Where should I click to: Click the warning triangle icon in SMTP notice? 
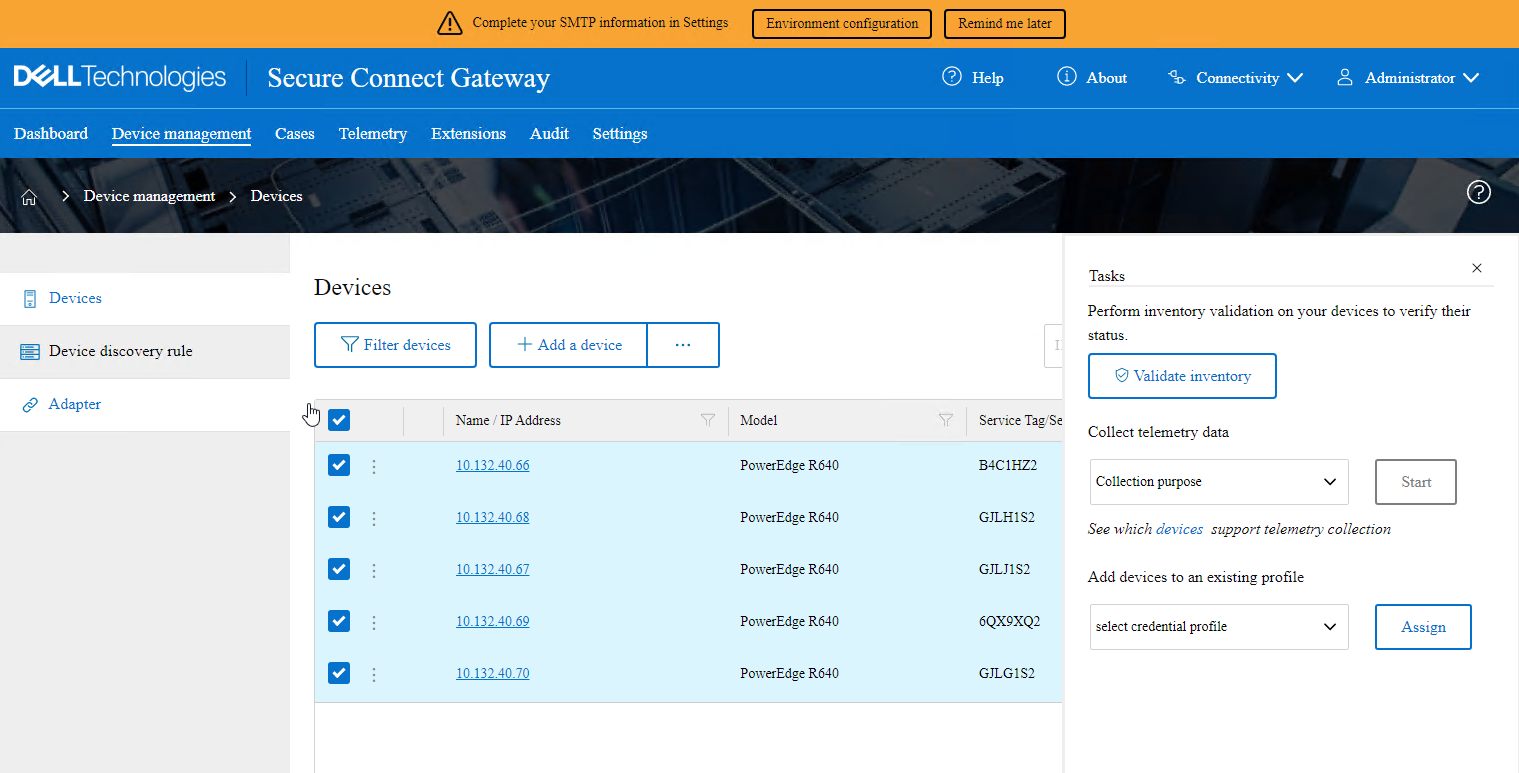pos(450,23)
